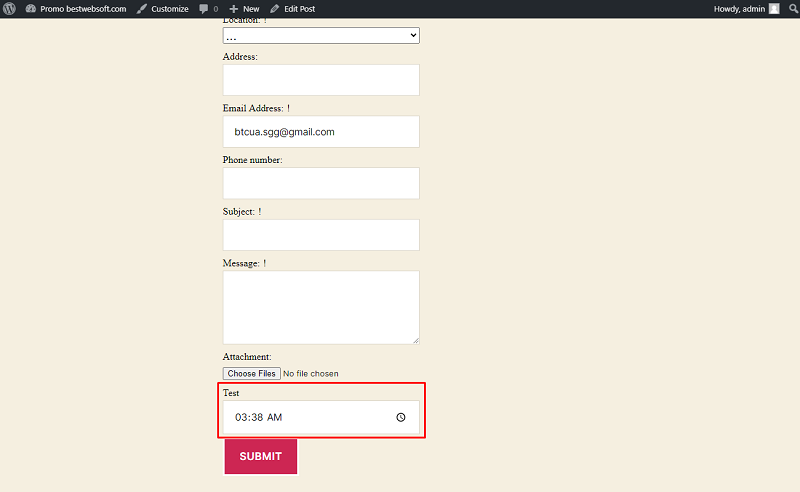800x492 pixels.
Task: Click the 03:38 AM time field
Action: [321, 417]
